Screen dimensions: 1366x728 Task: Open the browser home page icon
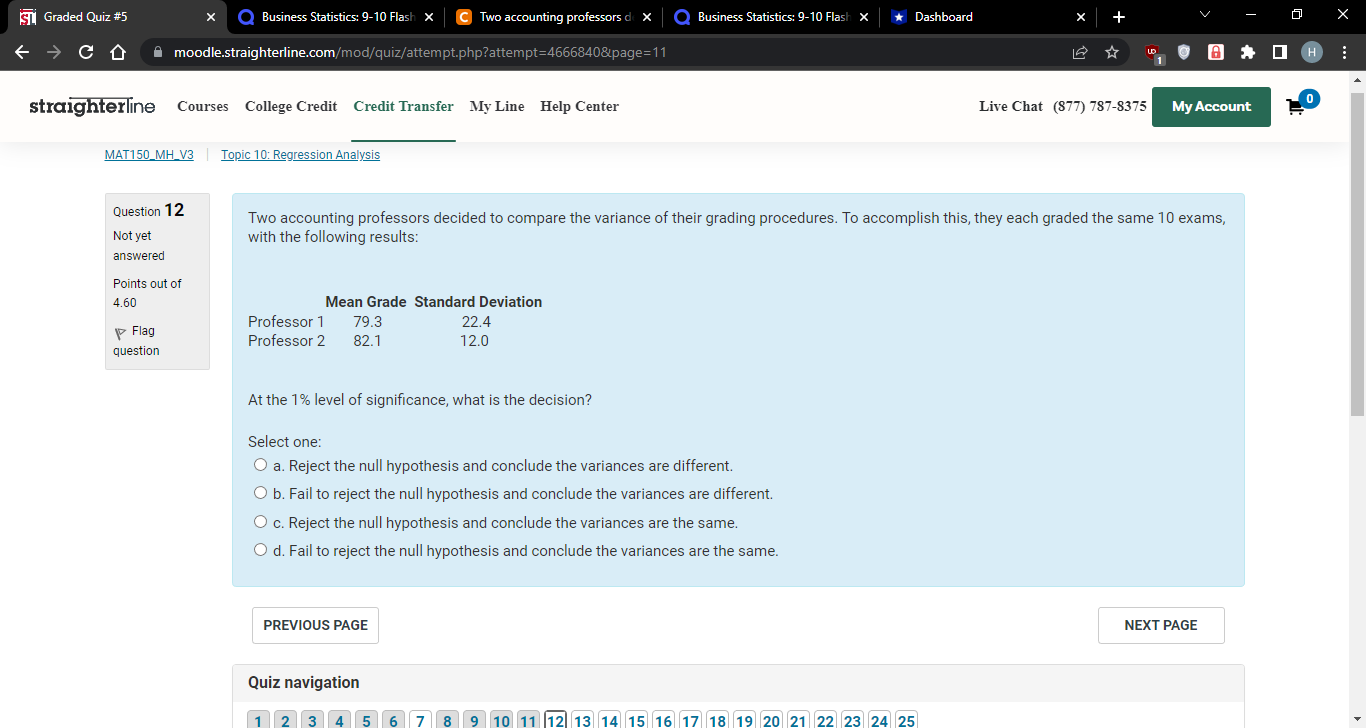(116, 52)
